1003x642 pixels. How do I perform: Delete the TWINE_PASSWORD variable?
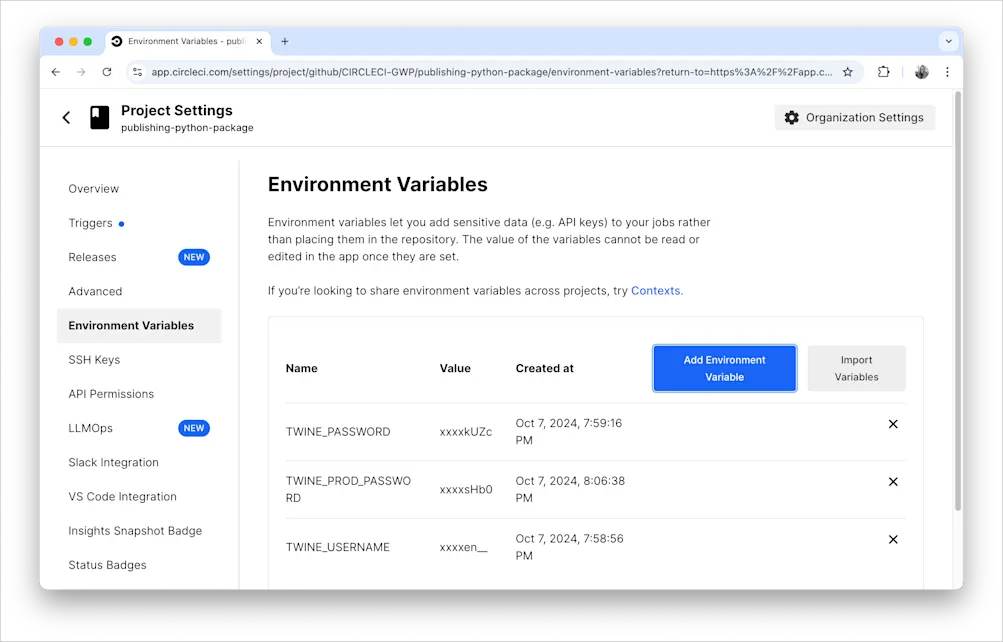pyautogui.click(x=893, y=424)
